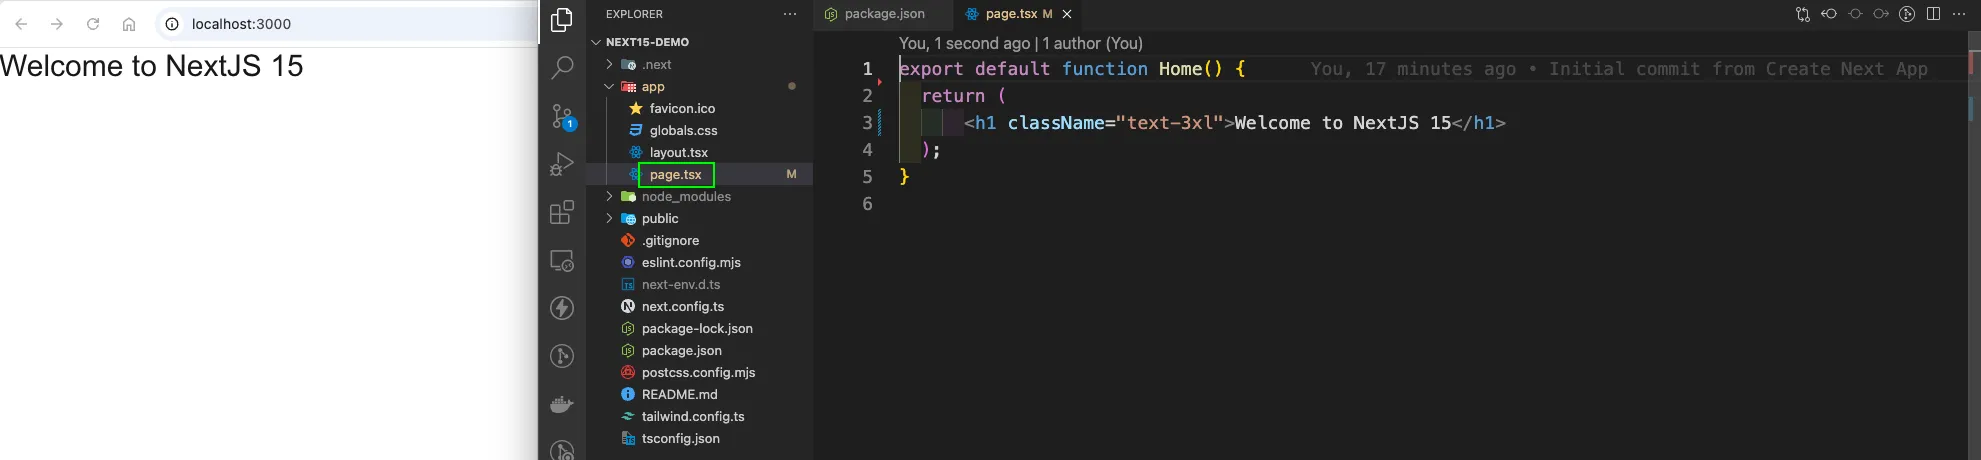Viewport: 1981px width, 460px height.
Task: Open favicon.ico in the explorer
Action: coord(682,108)
